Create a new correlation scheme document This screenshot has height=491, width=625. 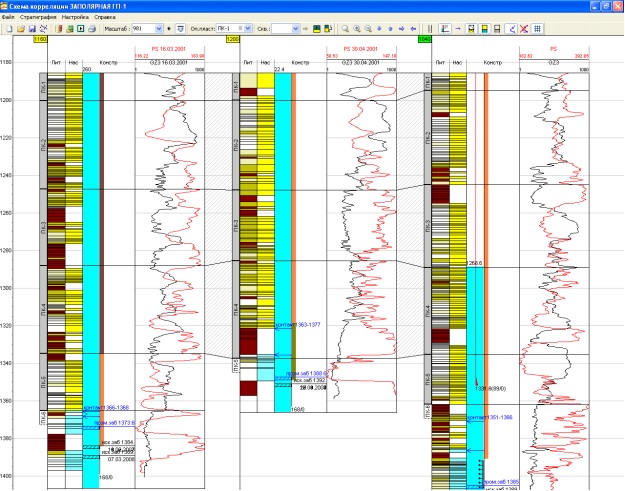pos(10,29)
